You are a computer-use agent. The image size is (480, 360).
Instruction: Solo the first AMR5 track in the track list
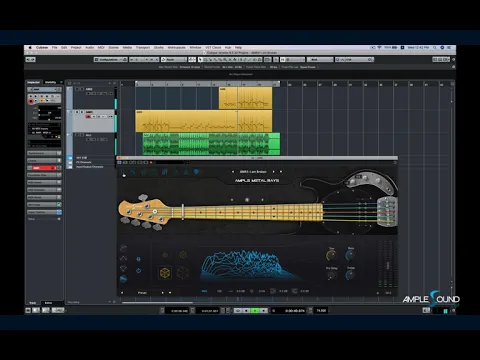[82, 89]
